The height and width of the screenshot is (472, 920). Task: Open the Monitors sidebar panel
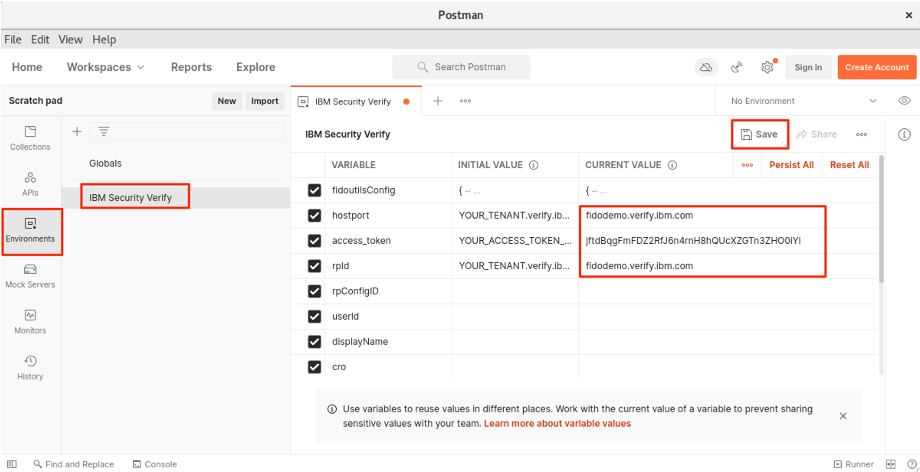30,322
